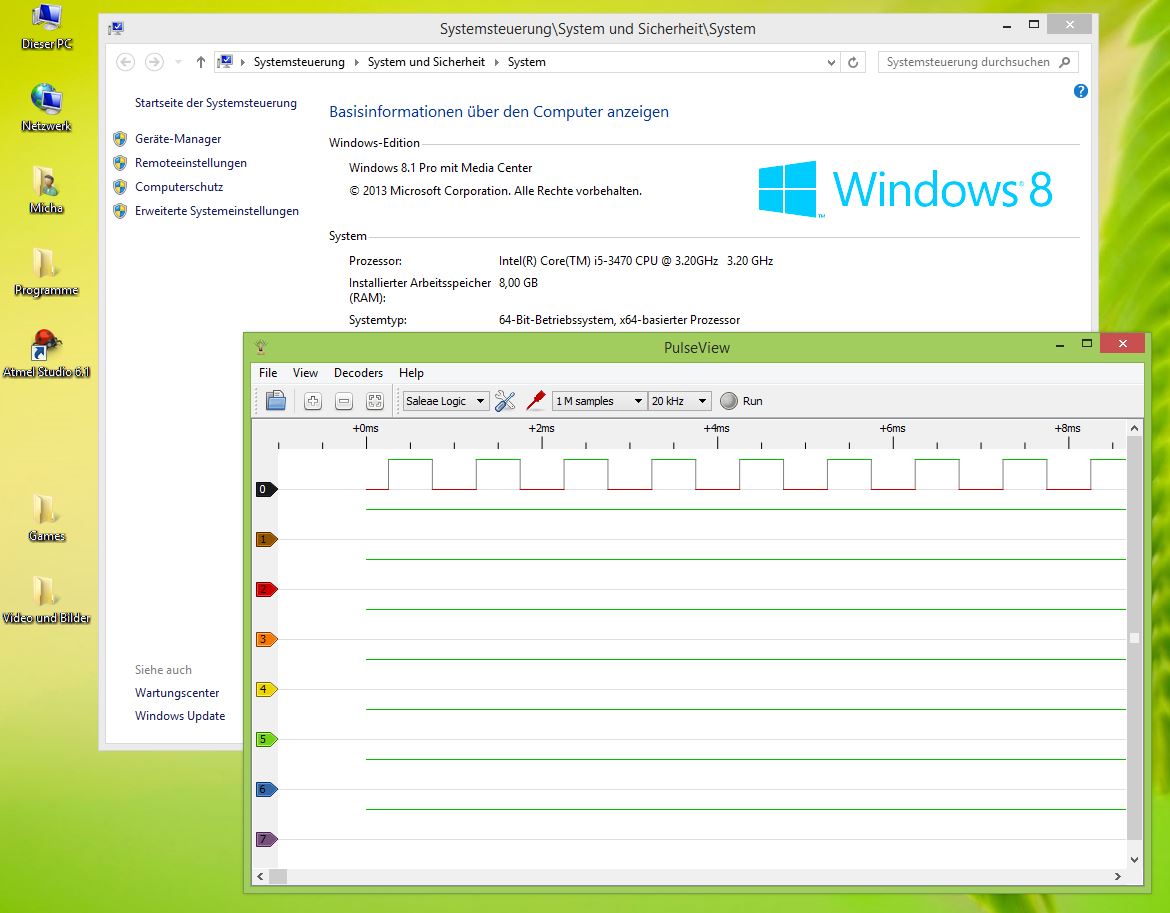Zoom to fit the PulseView waveform
The width and height of the screenshot is (1170, 913).
point(375,401)
